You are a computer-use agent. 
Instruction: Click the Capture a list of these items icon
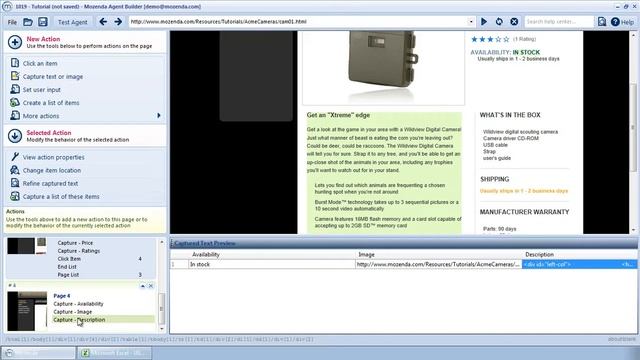click(15, 196)
